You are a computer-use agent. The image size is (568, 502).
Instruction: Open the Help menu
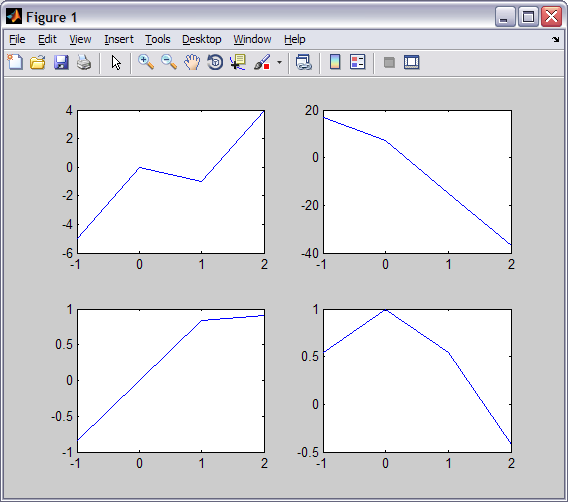(295, 39)
